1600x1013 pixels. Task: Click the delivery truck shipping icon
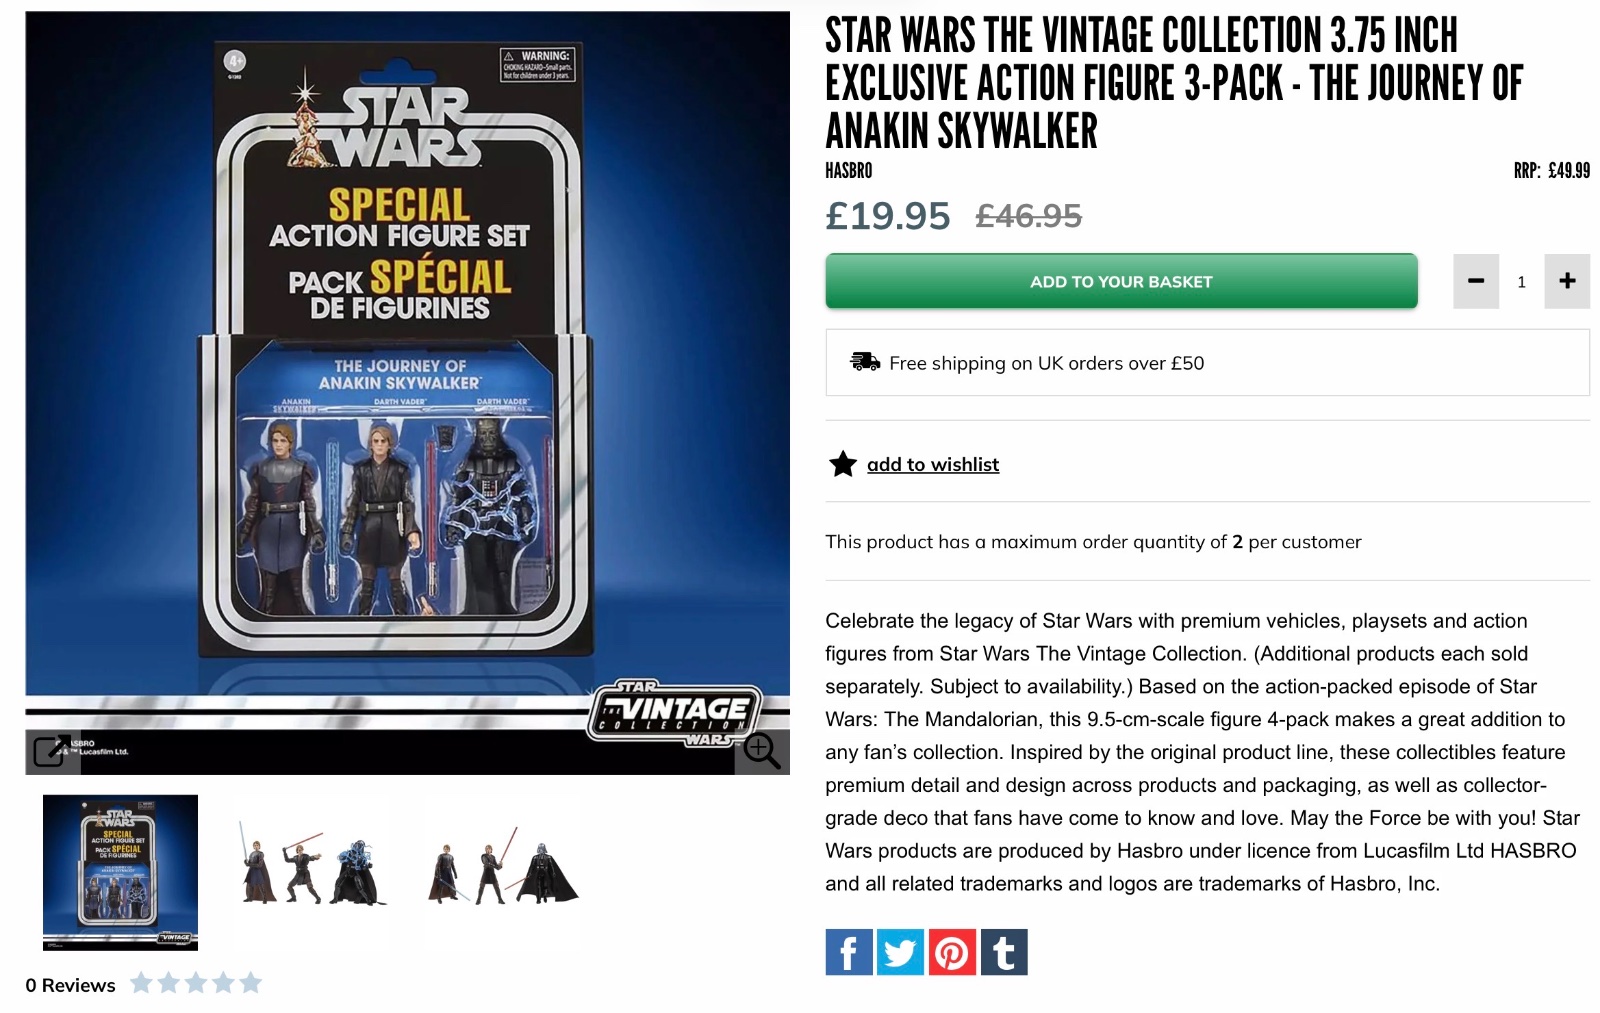click(x=865, y=362)
